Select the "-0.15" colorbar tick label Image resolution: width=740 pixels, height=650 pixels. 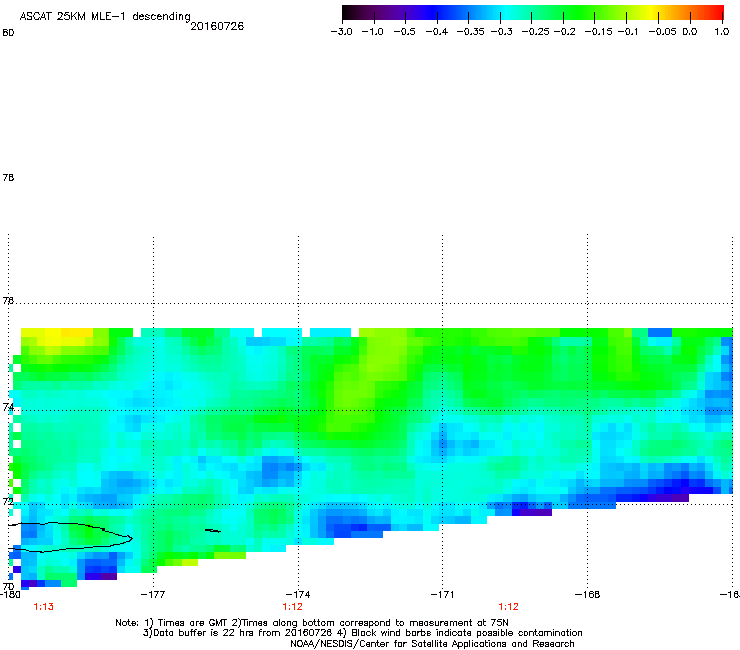(x=598, y=32)
